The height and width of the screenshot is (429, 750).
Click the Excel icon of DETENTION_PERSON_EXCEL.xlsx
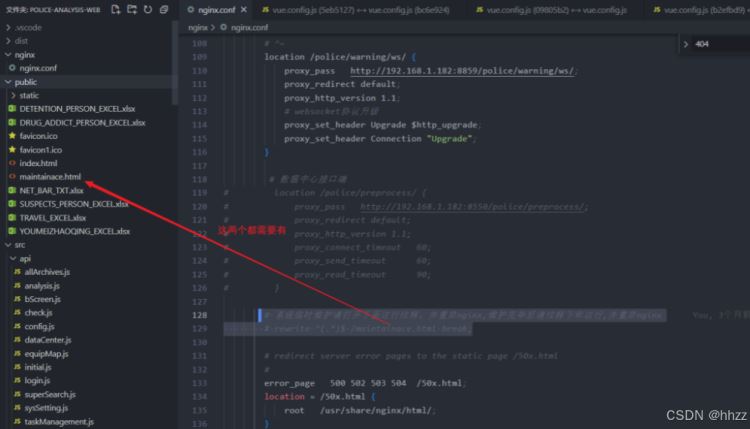pos(12,108)
